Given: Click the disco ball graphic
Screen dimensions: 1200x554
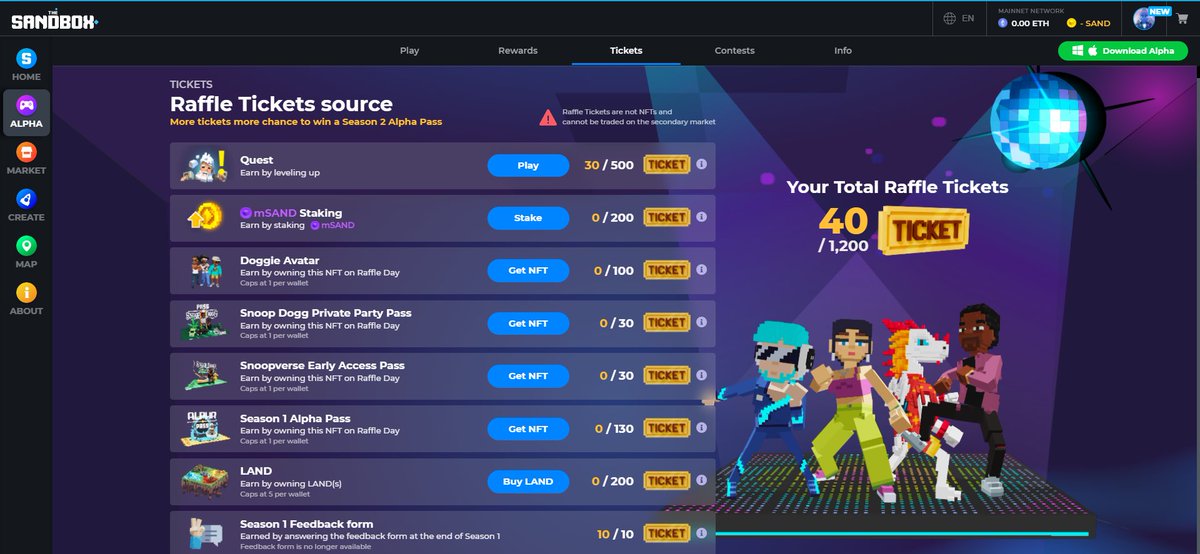Looking at the screenshot, I should pyautogui.click(x=1037, y=121).
